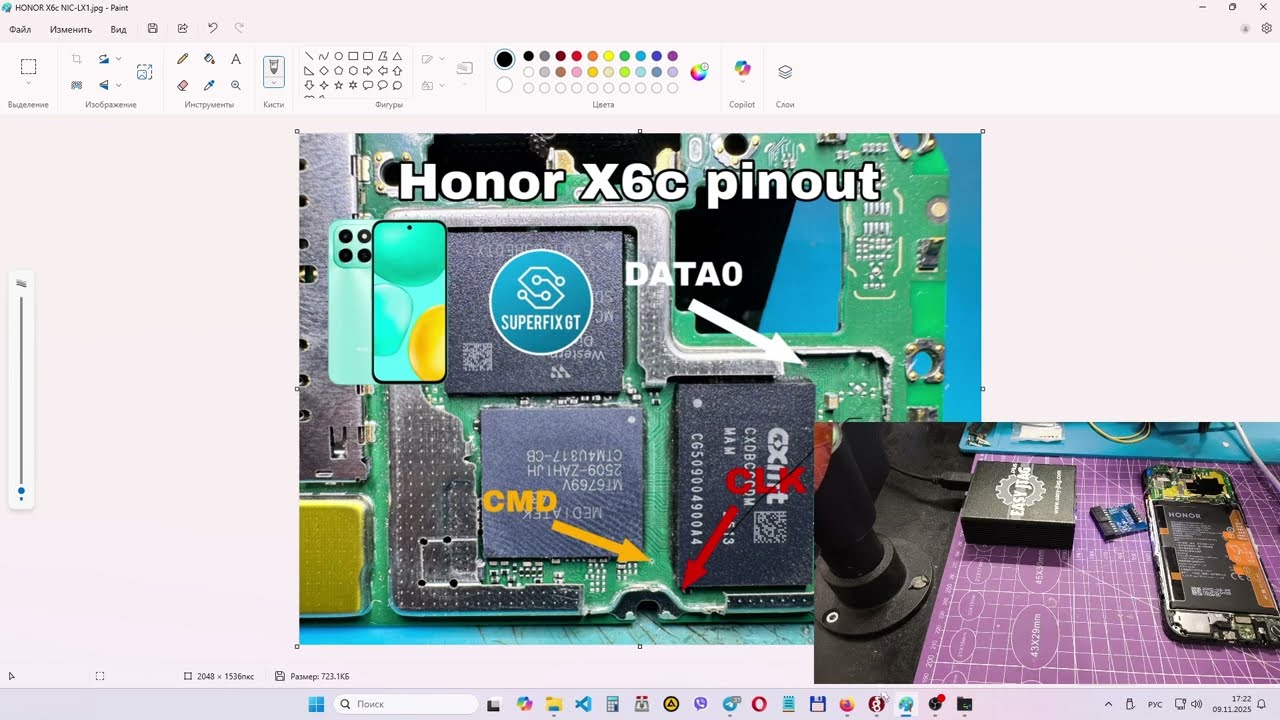Image resolution: width=1280 pixels, height=720 pixels.
Task: Undo the last action
Action: 212,29
